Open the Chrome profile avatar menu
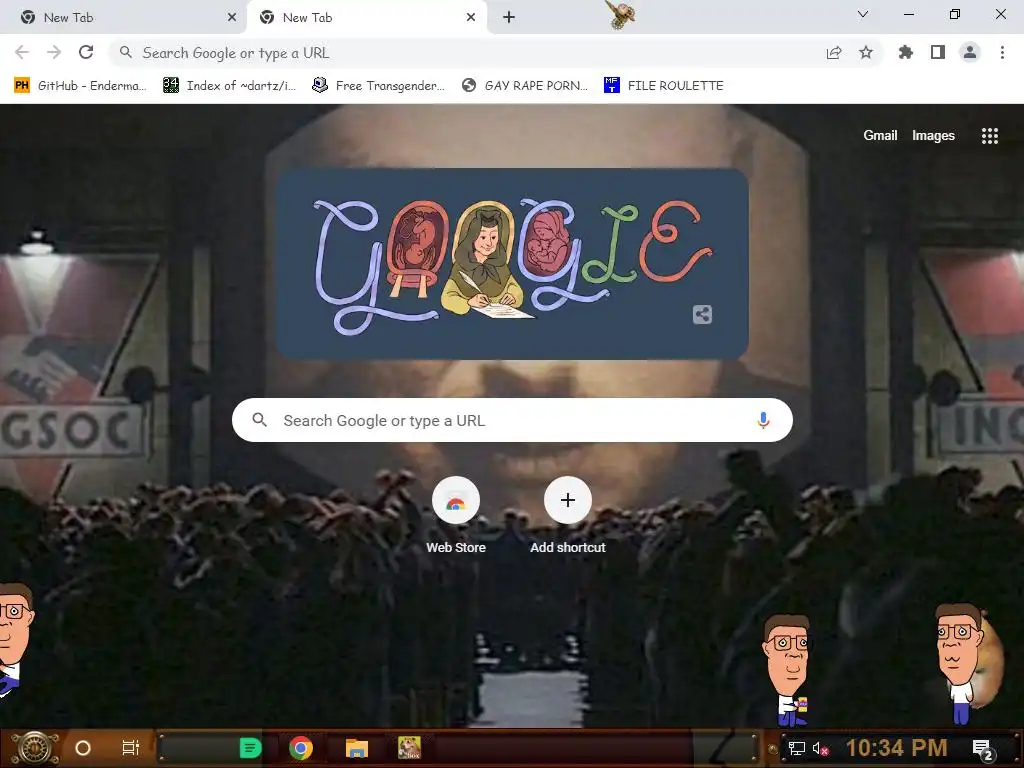Image resolution: width=1024 pixels, height=768 pixels. tap(970, 52)
